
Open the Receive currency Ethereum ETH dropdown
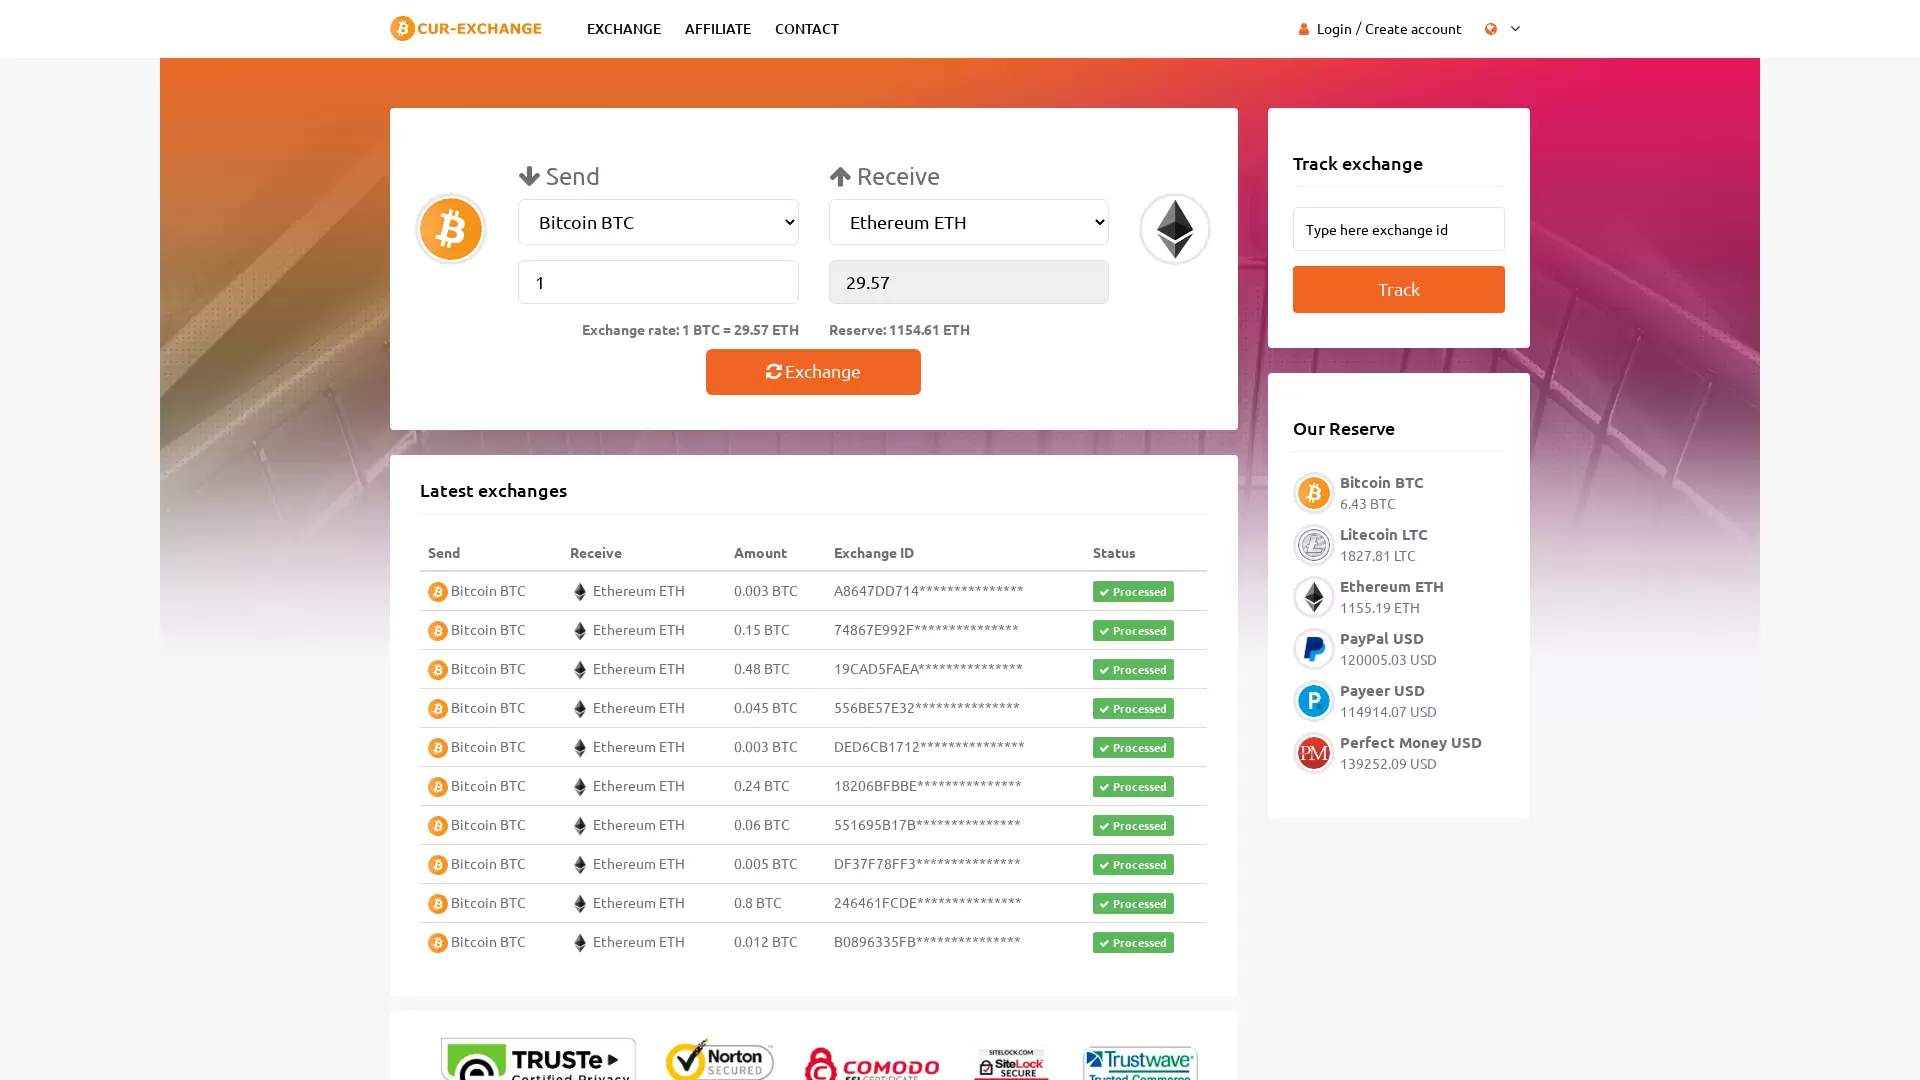click(x=968, y=222)
